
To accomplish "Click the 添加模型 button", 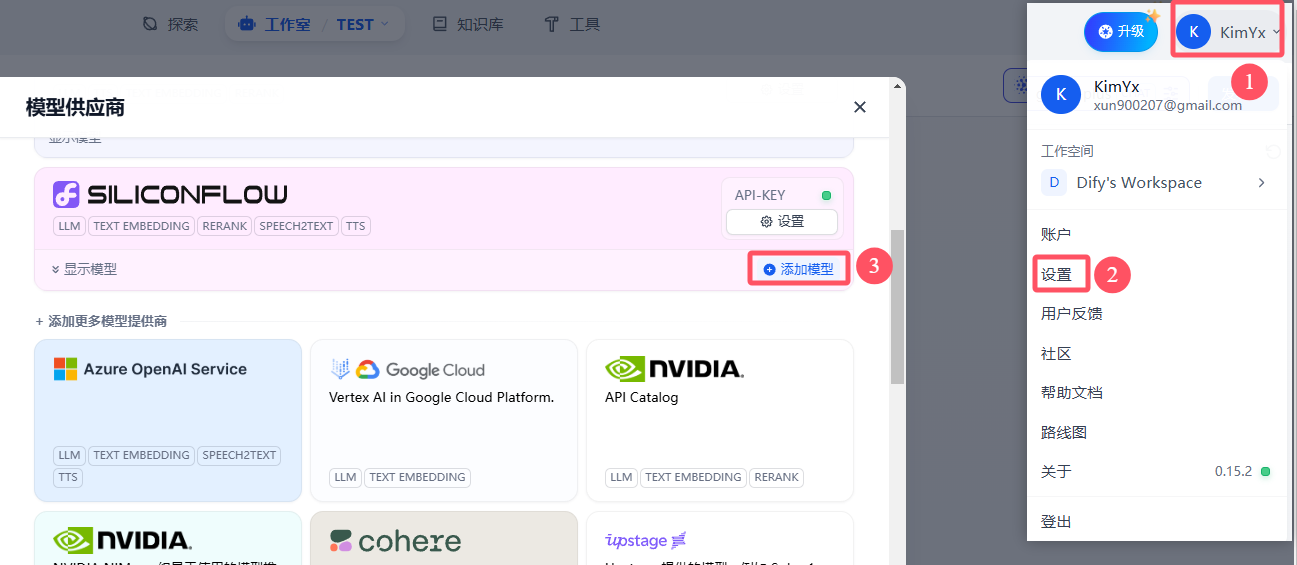I will 798,270.
